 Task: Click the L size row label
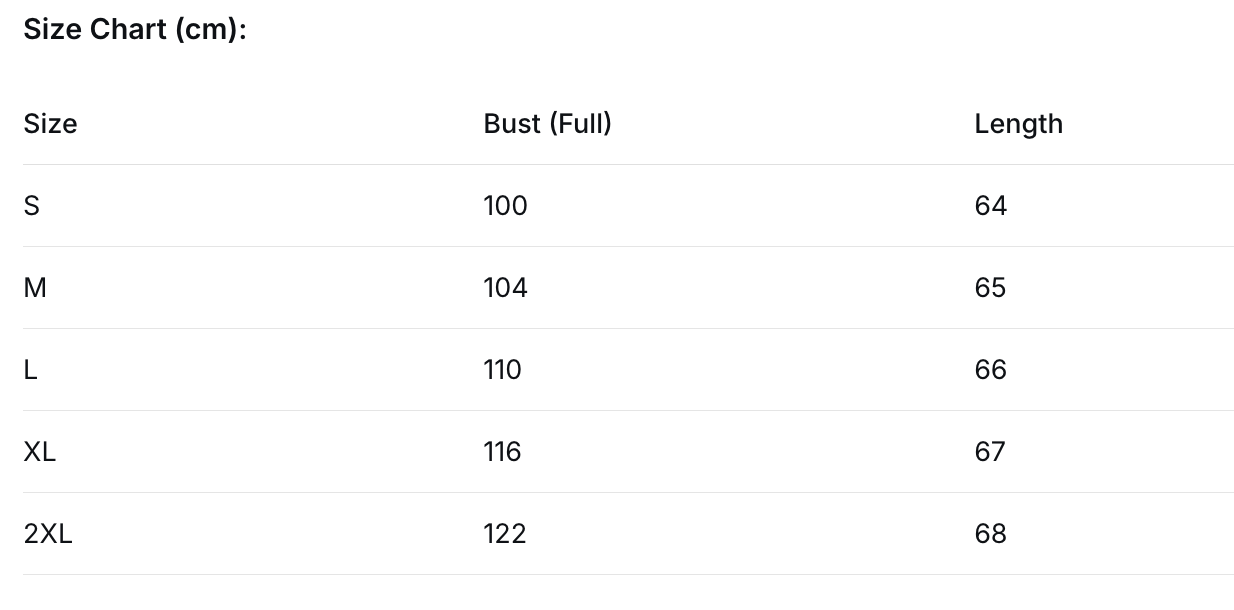pos(30,370)
